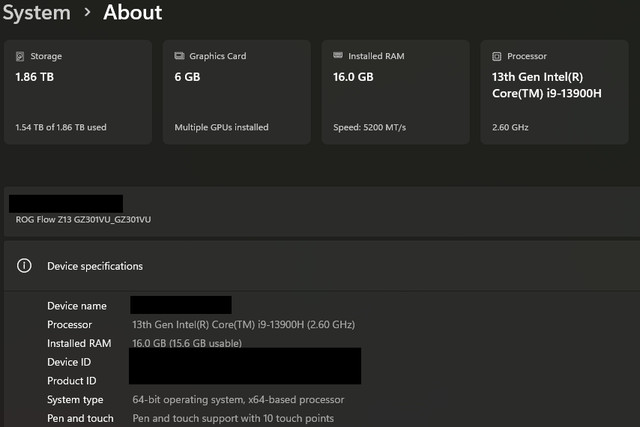Click the Storage drive icon

tap(20, 56)
